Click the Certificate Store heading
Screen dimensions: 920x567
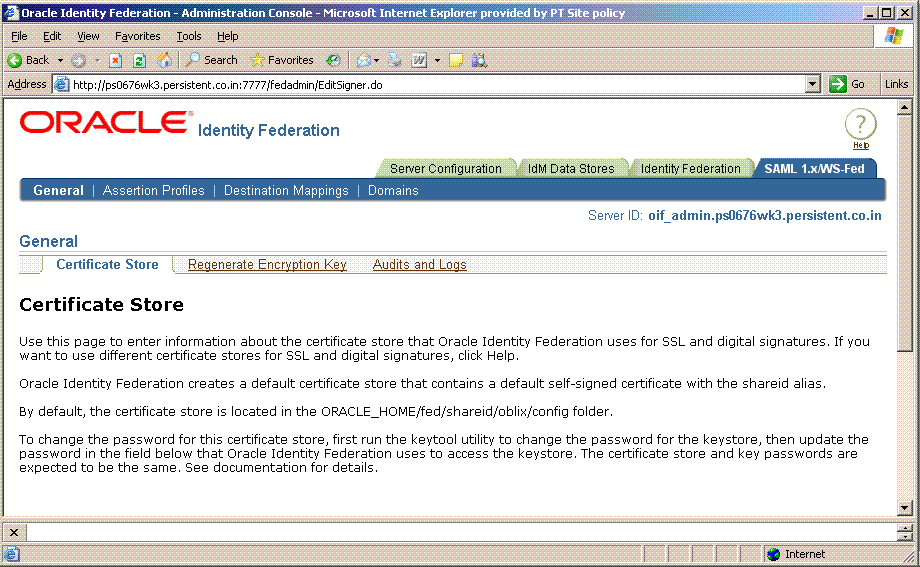point(102,305)
